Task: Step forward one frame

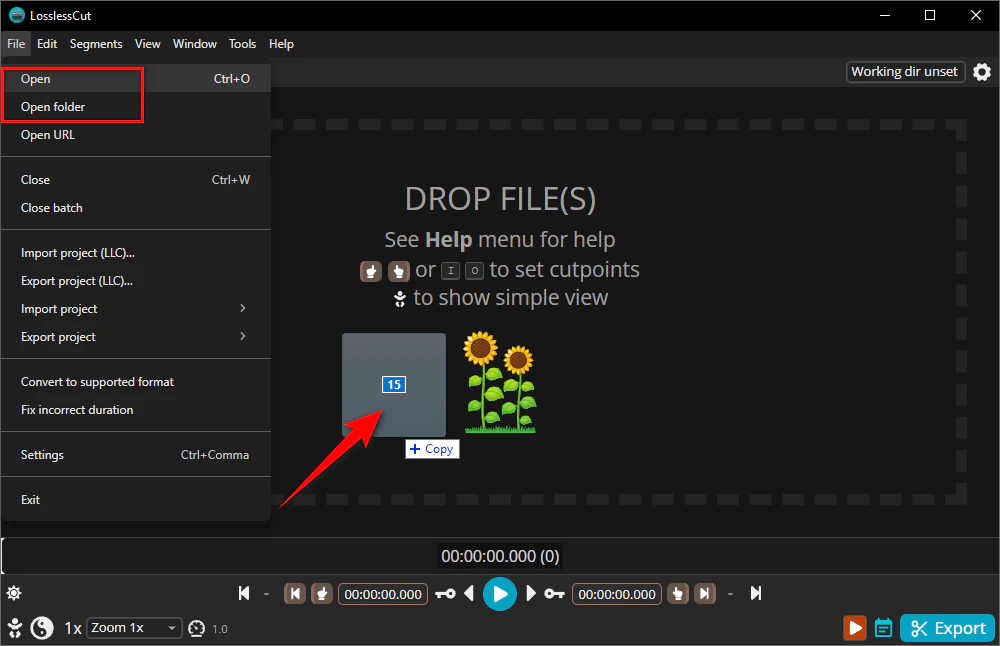Action: (x=531, y=594)
